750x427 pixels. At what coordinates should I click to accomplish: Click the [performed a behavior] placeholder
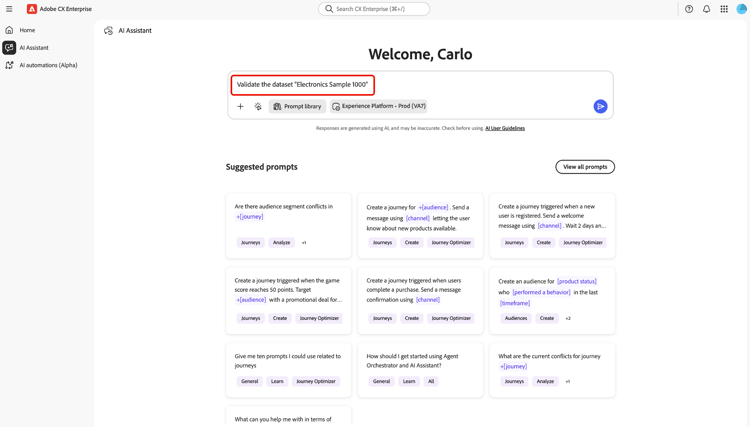point(541,292)
